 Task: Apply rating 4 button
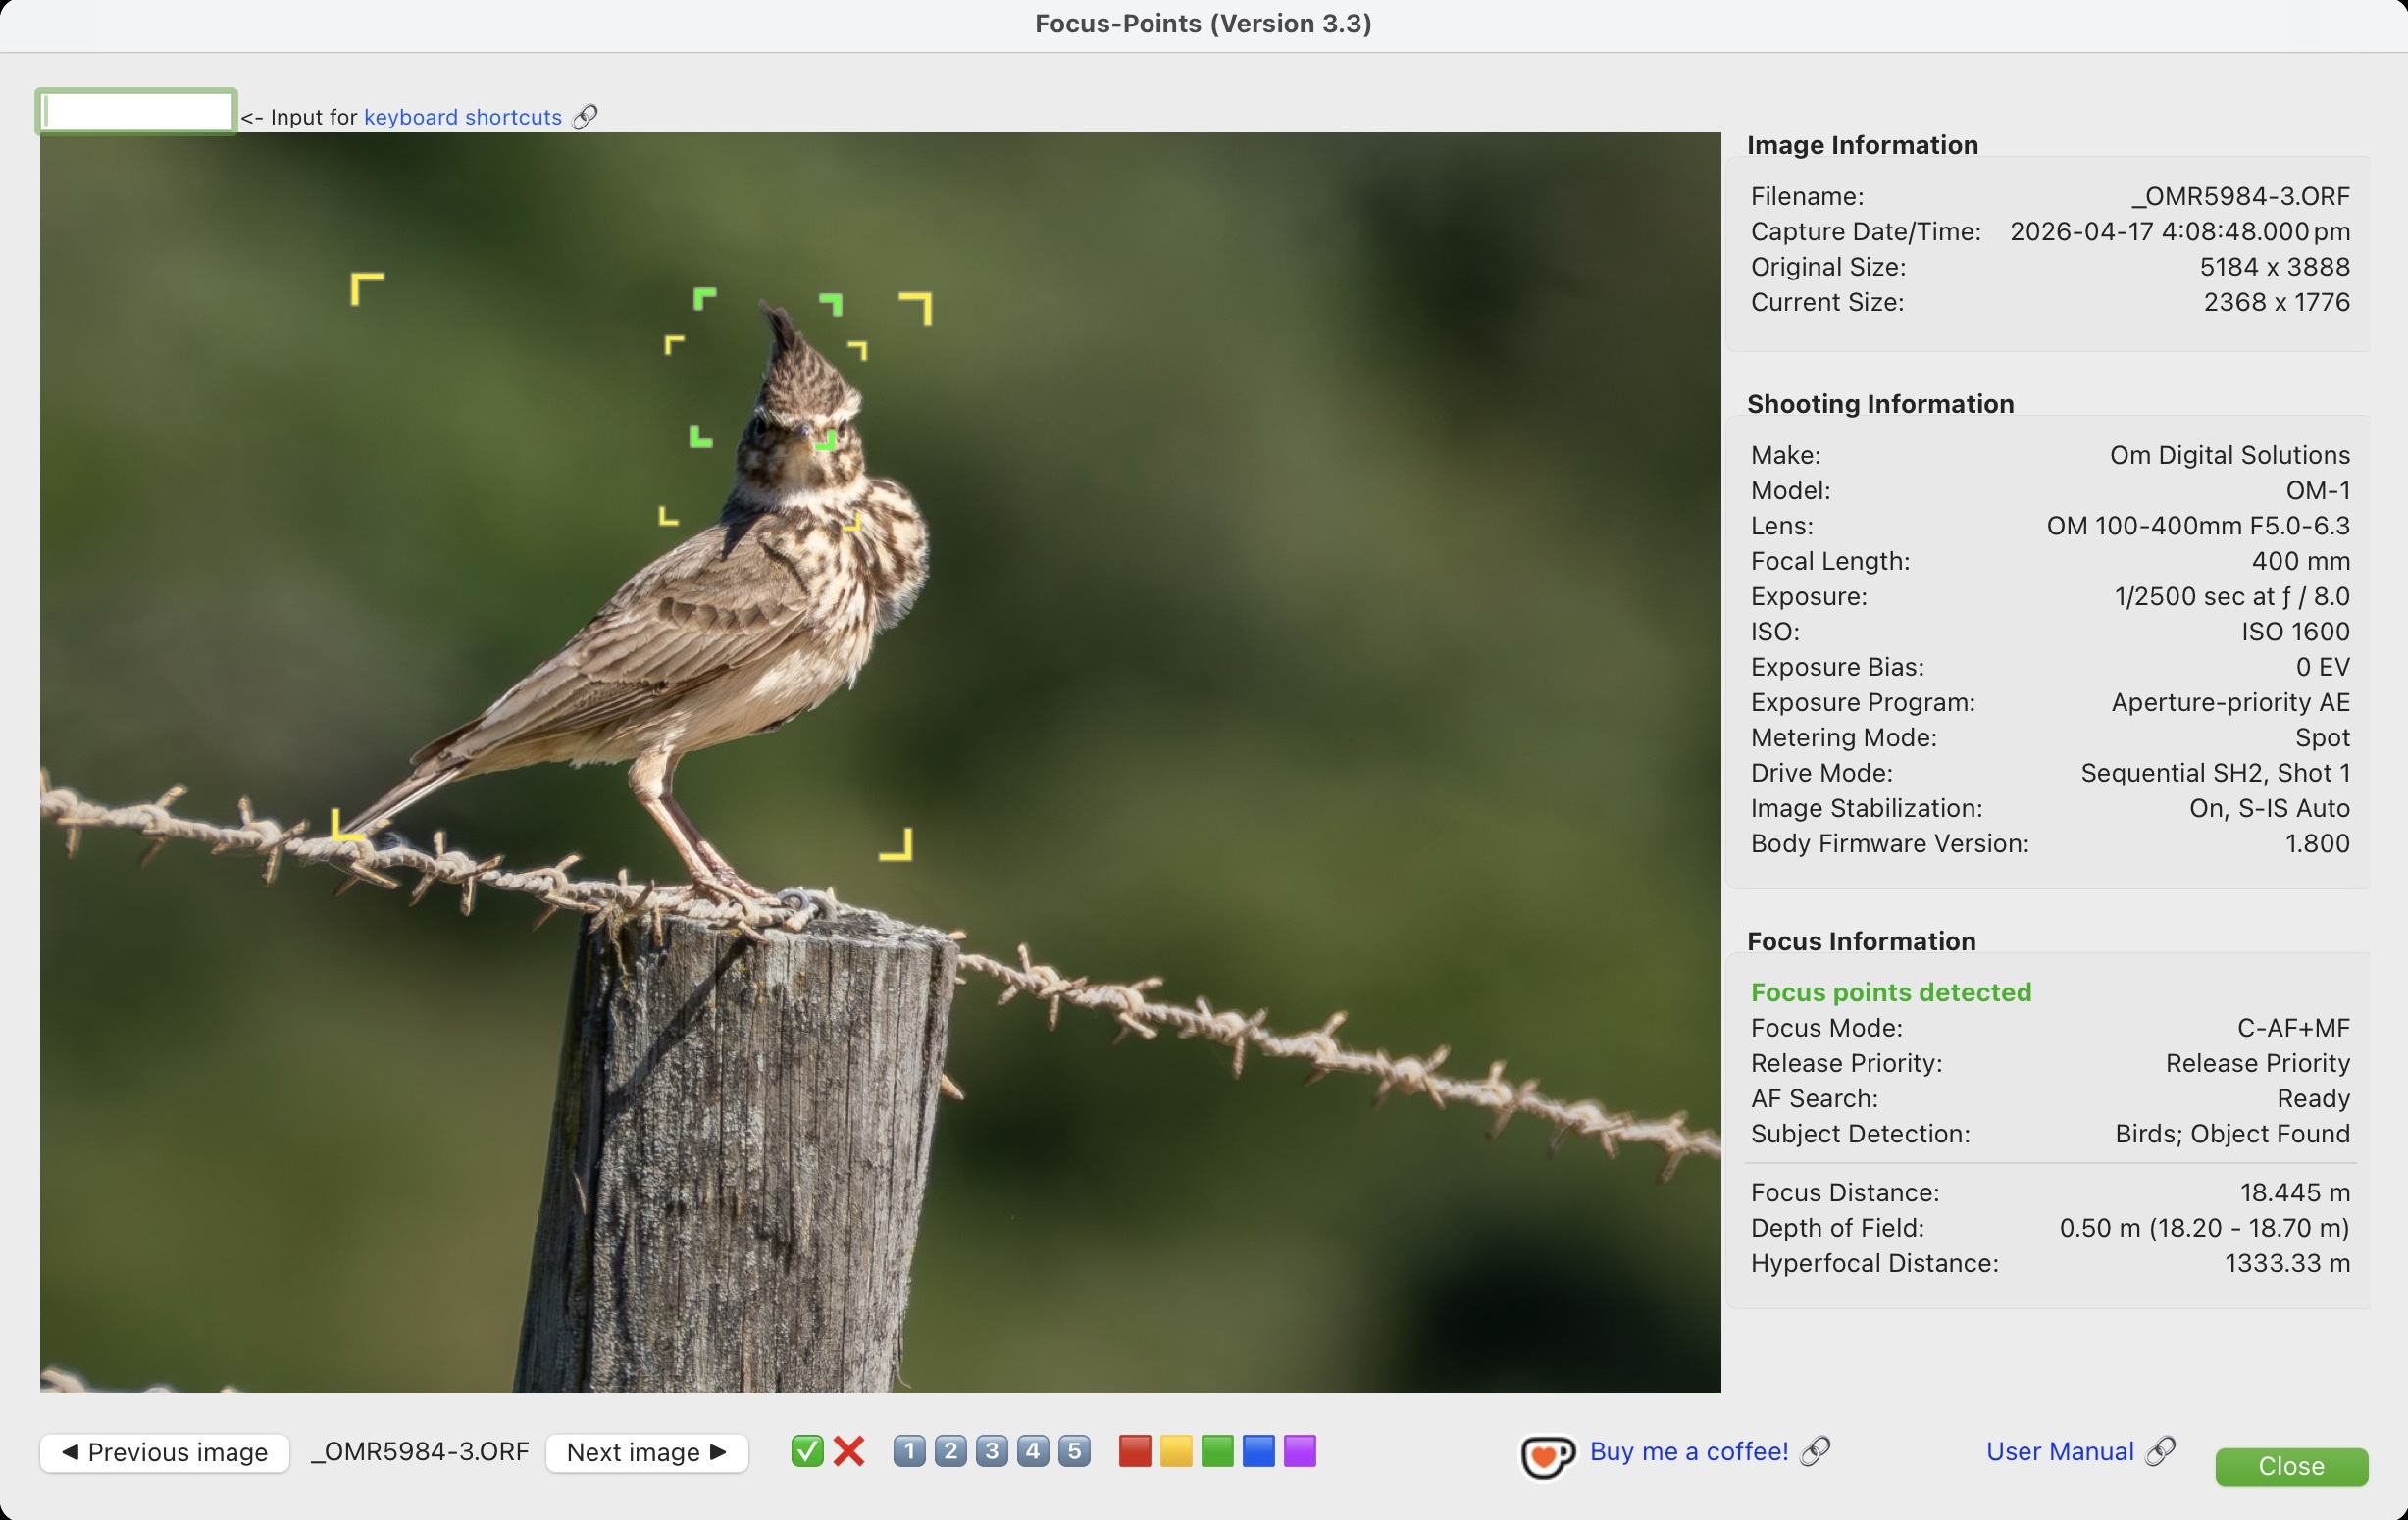coord(1033,1451)
